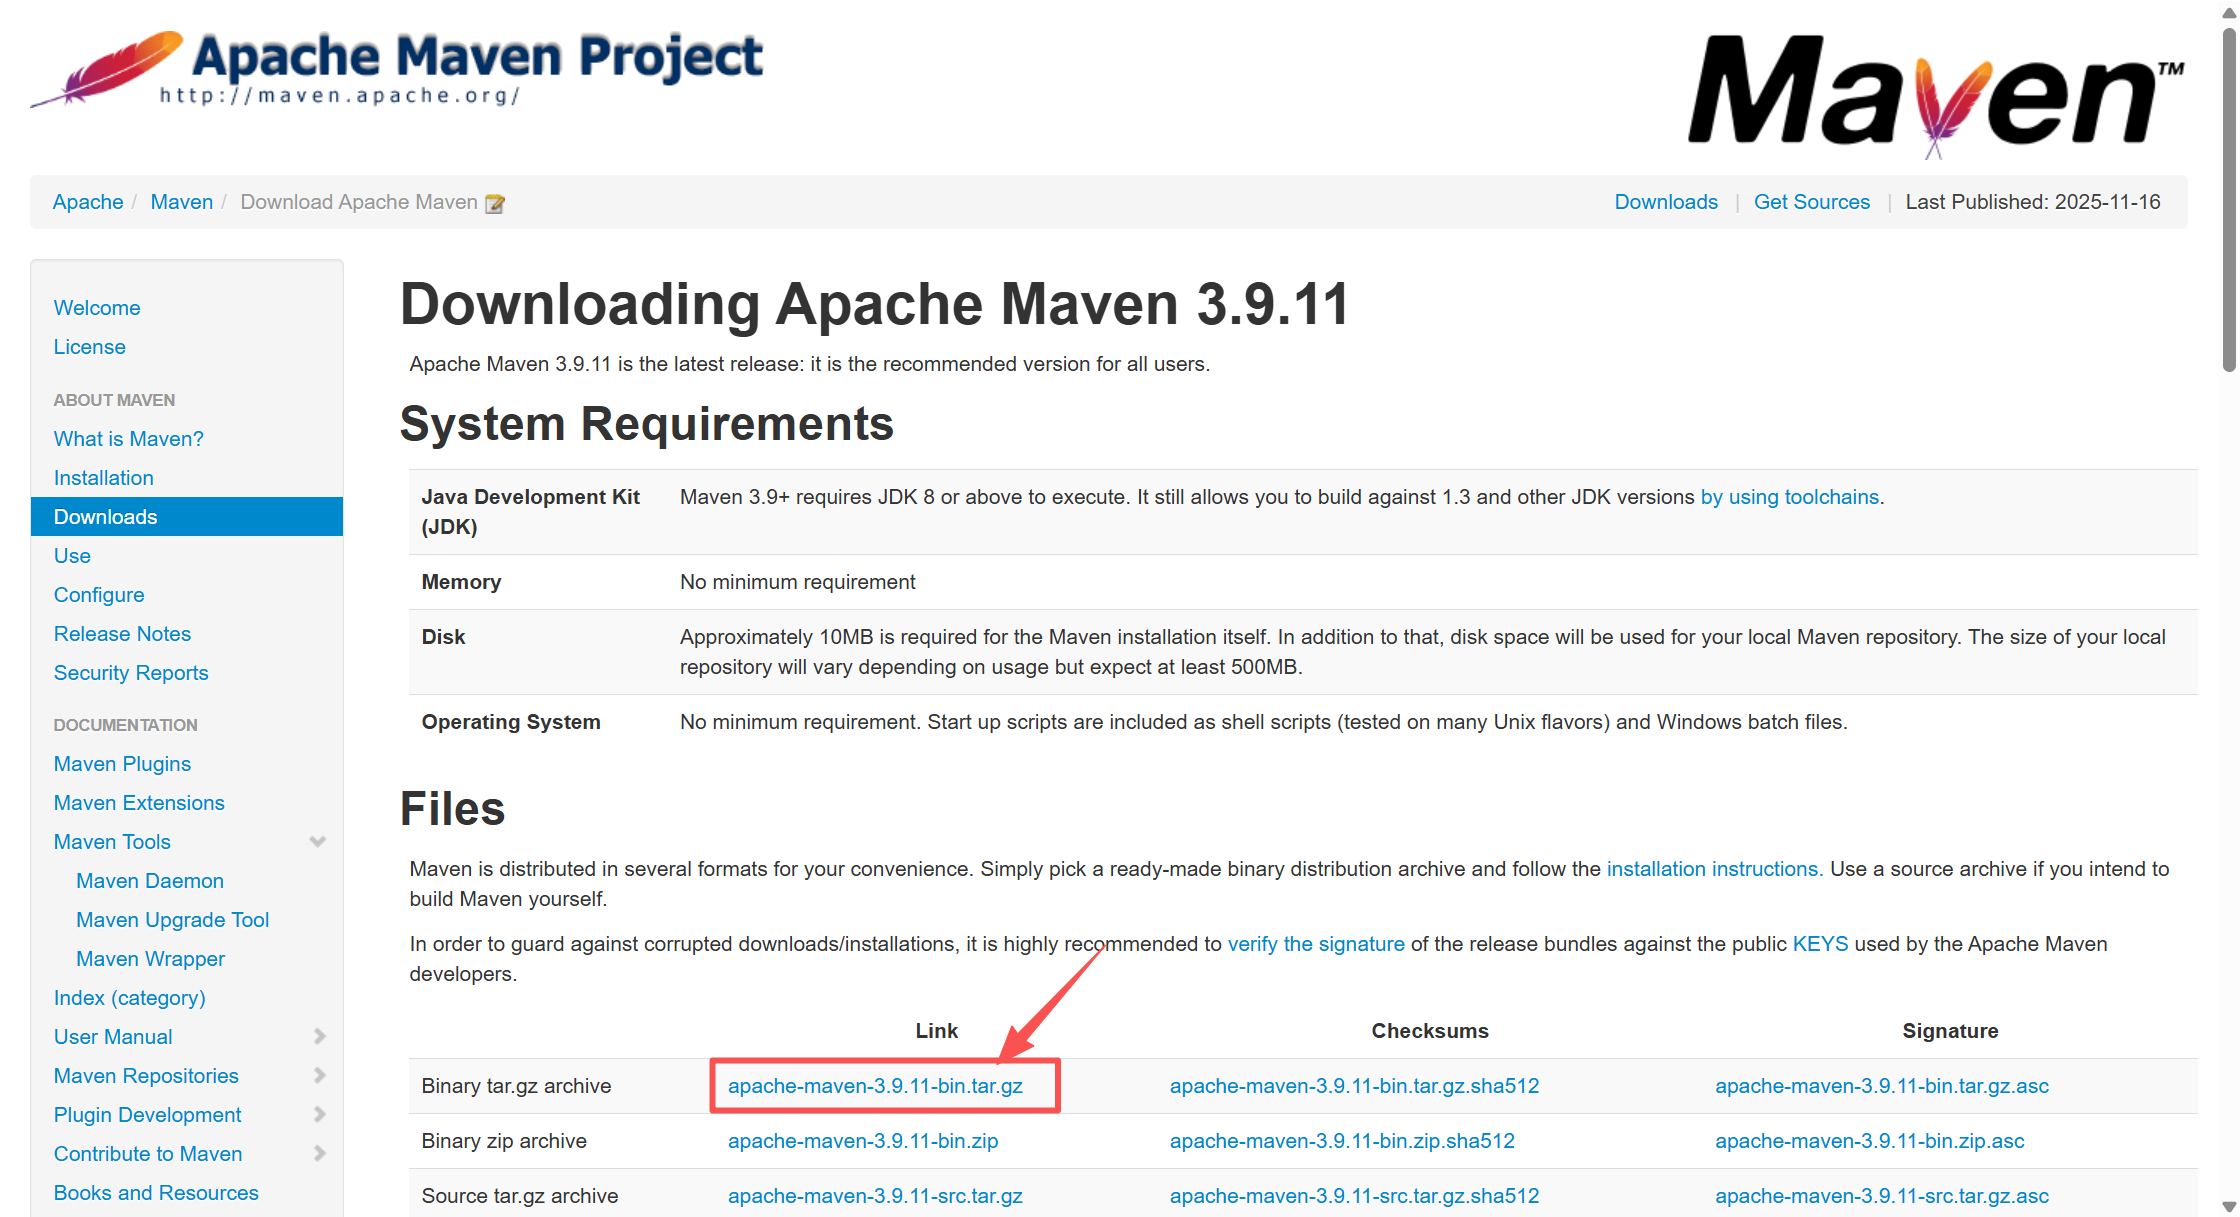Image resolution: width=2240 pixels, height=1217 pixels.
Task: Download apache-maven-3.9.11-src.tar.gz
Action: click(x=875, y=1196)
